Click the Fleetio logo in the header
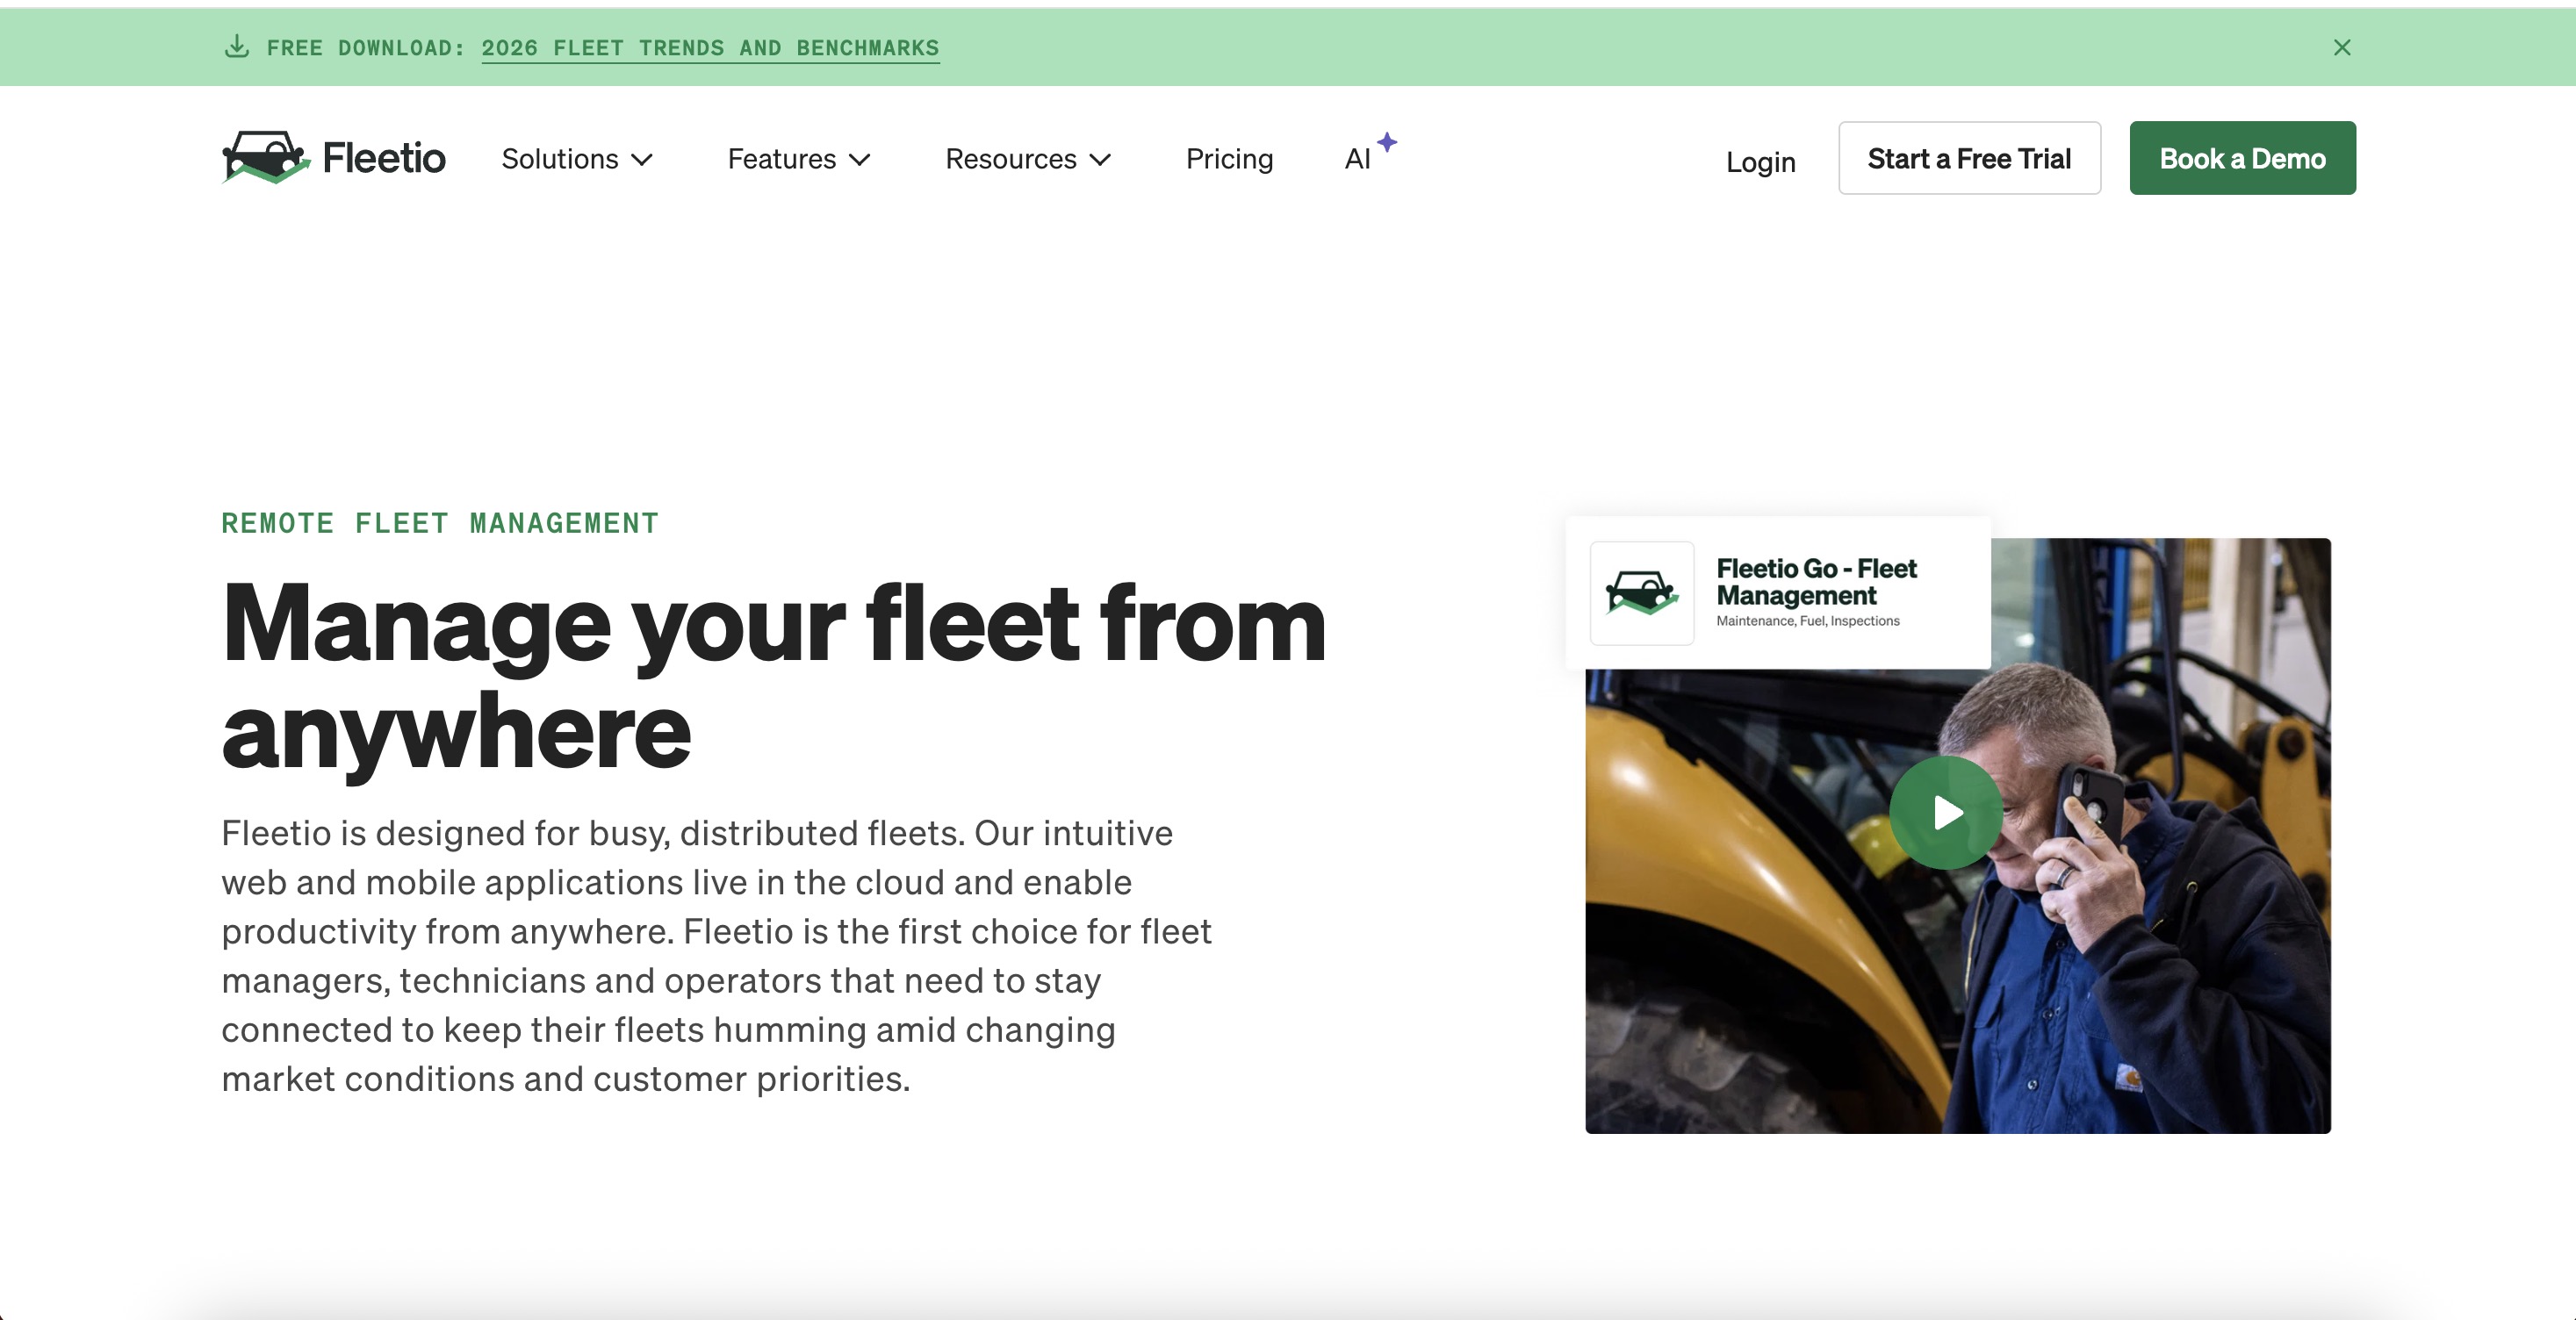 click(x=333, y=158)
